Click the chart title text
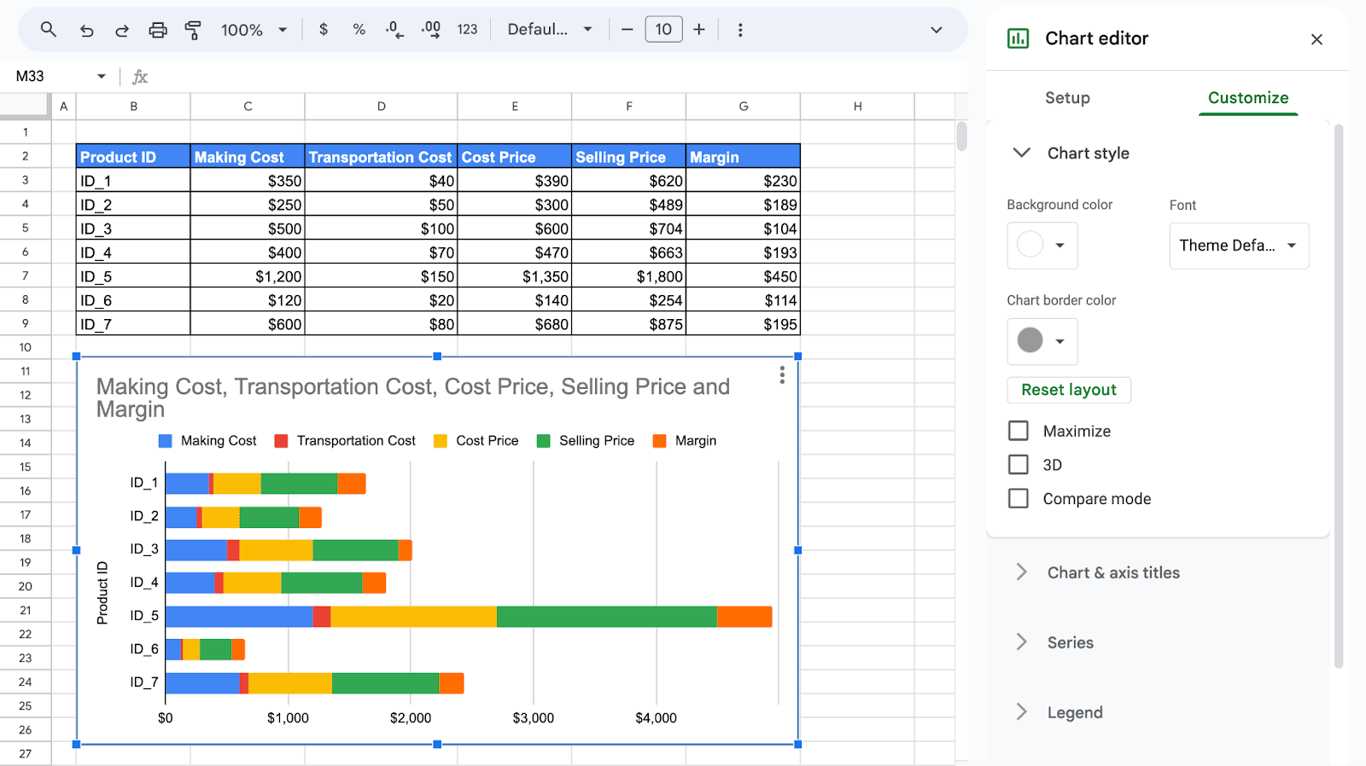1366x766 pixels. point(413,398)
